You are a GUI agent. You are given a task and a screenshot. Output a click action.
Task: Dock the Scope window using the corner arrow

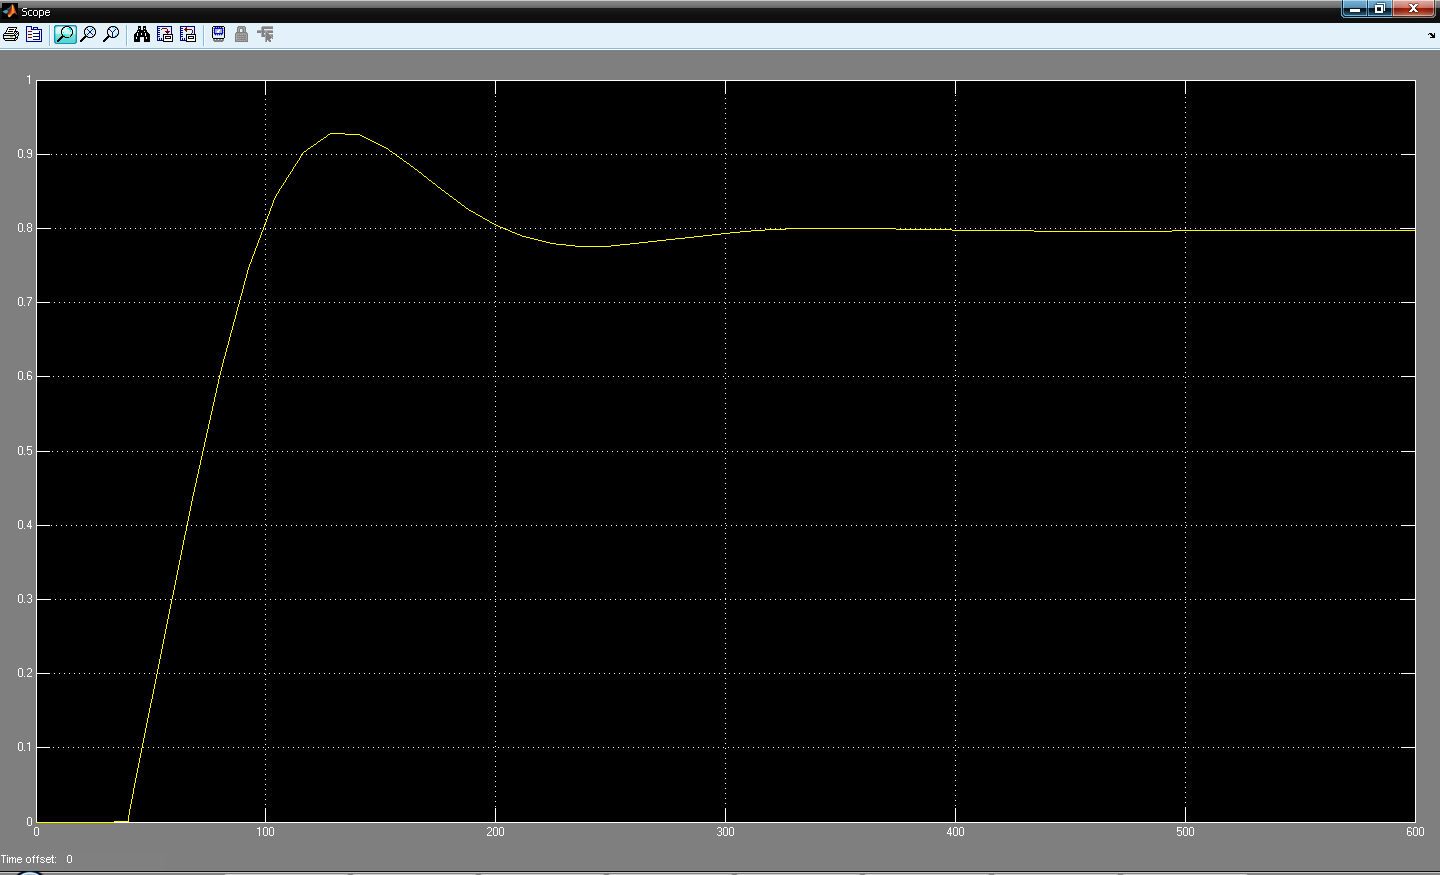[x=1432, y=35]
